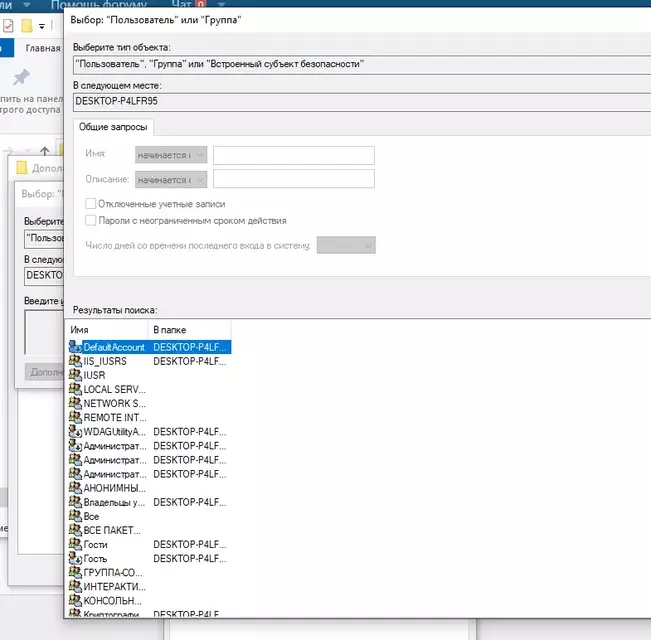Click the Дополнительно button in background dialog
This screenshot has height=640, width=651.
pos(46,372)
